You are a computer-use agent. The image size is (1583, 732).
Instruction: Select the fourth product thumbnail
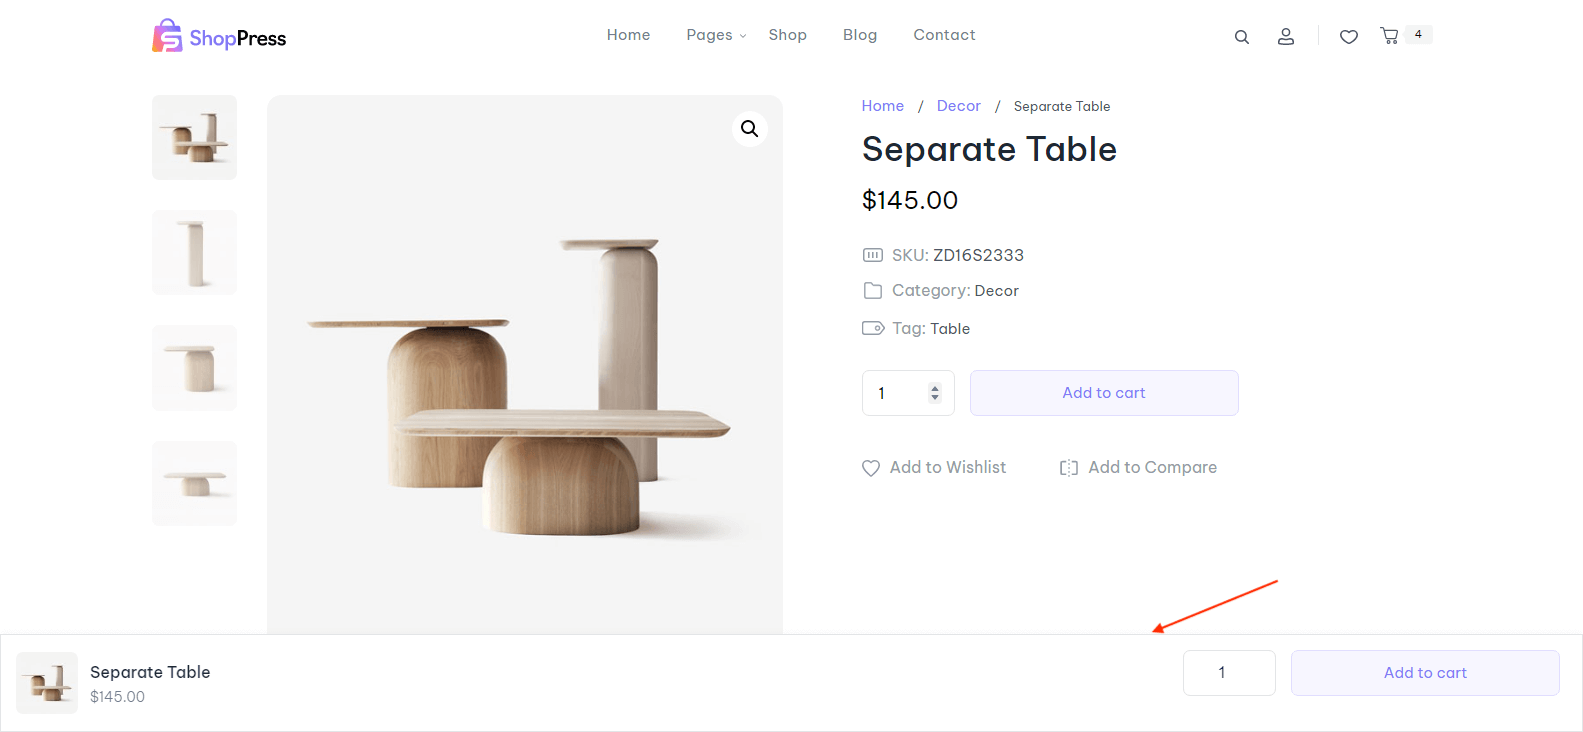tap(195, 484)
